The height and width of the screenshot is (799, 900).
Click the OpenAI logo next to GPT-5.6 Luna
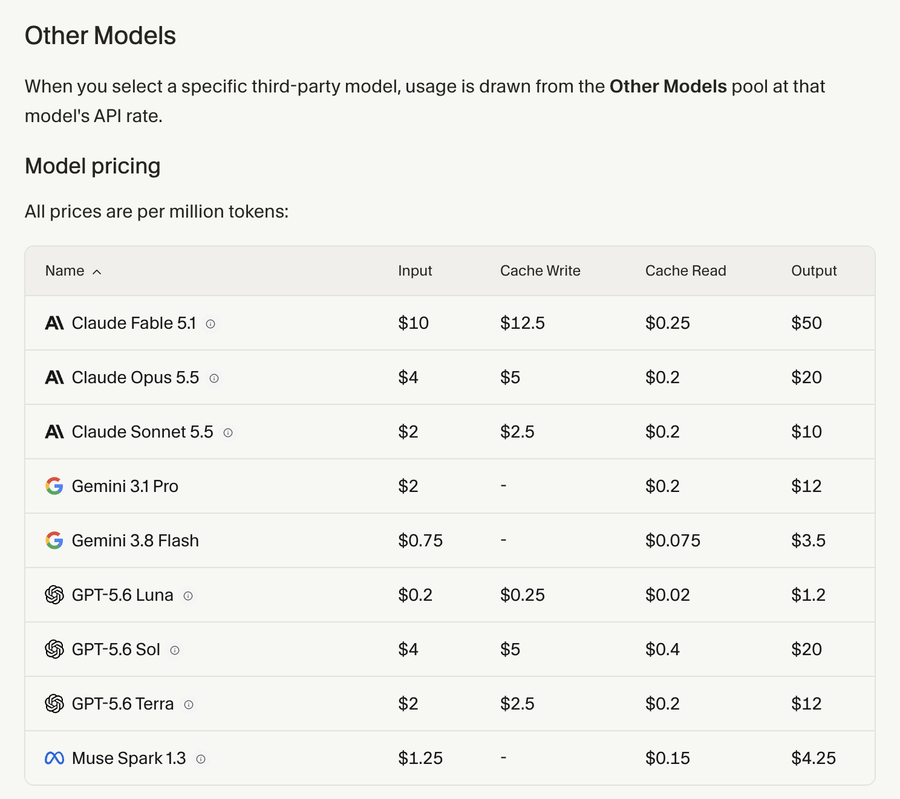pyautogui.click(x=55, y=595)
